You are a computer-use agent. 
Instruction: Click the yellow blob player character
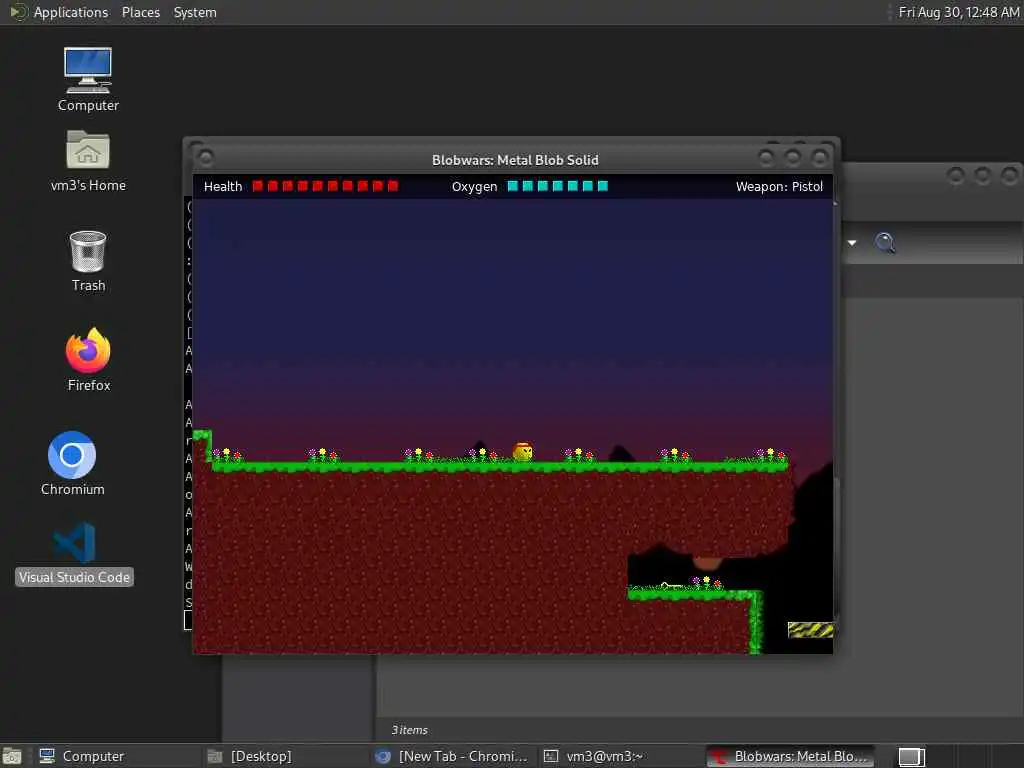click(x=522, y=452)
